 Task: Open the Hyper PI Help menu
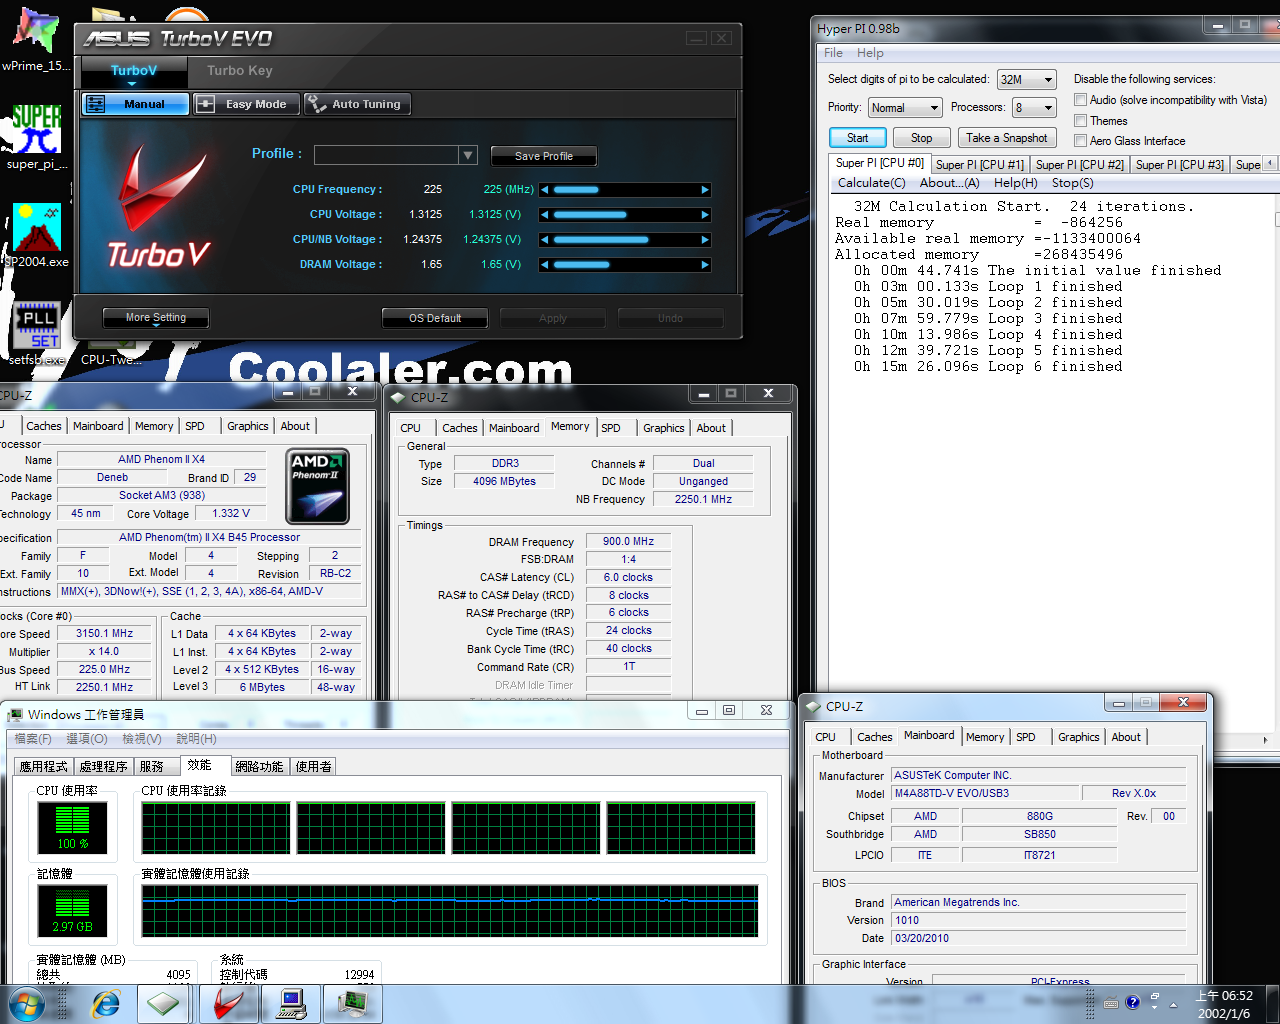click(870, 53)
